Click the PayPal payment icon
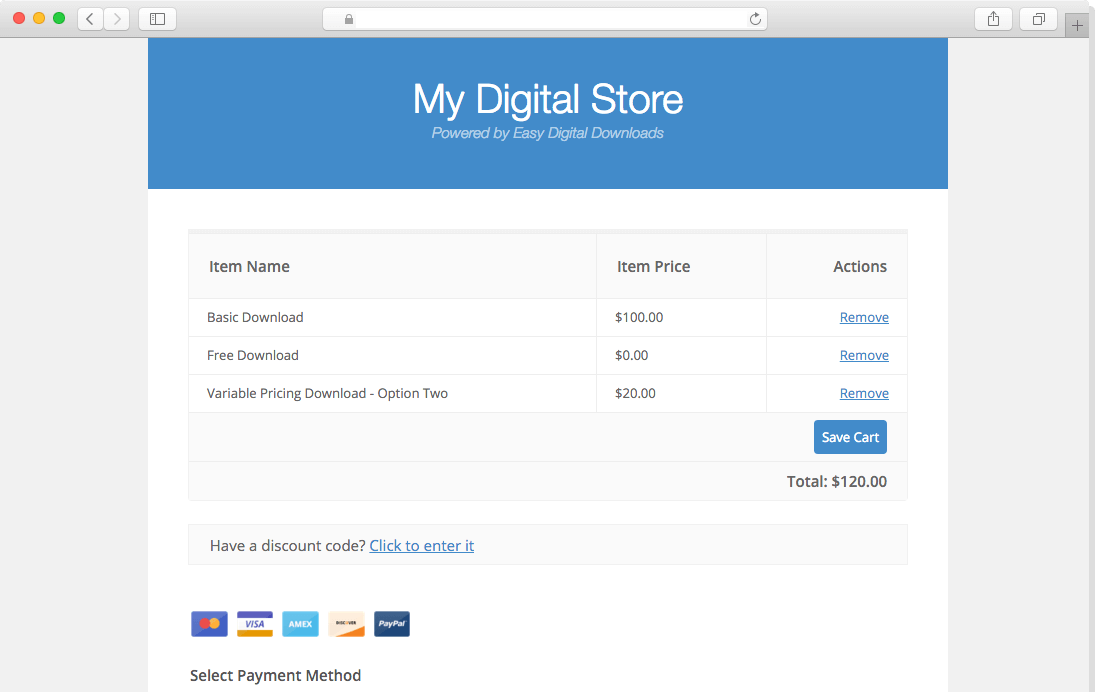Viewport: 1095px width, 692px height. 392,624
